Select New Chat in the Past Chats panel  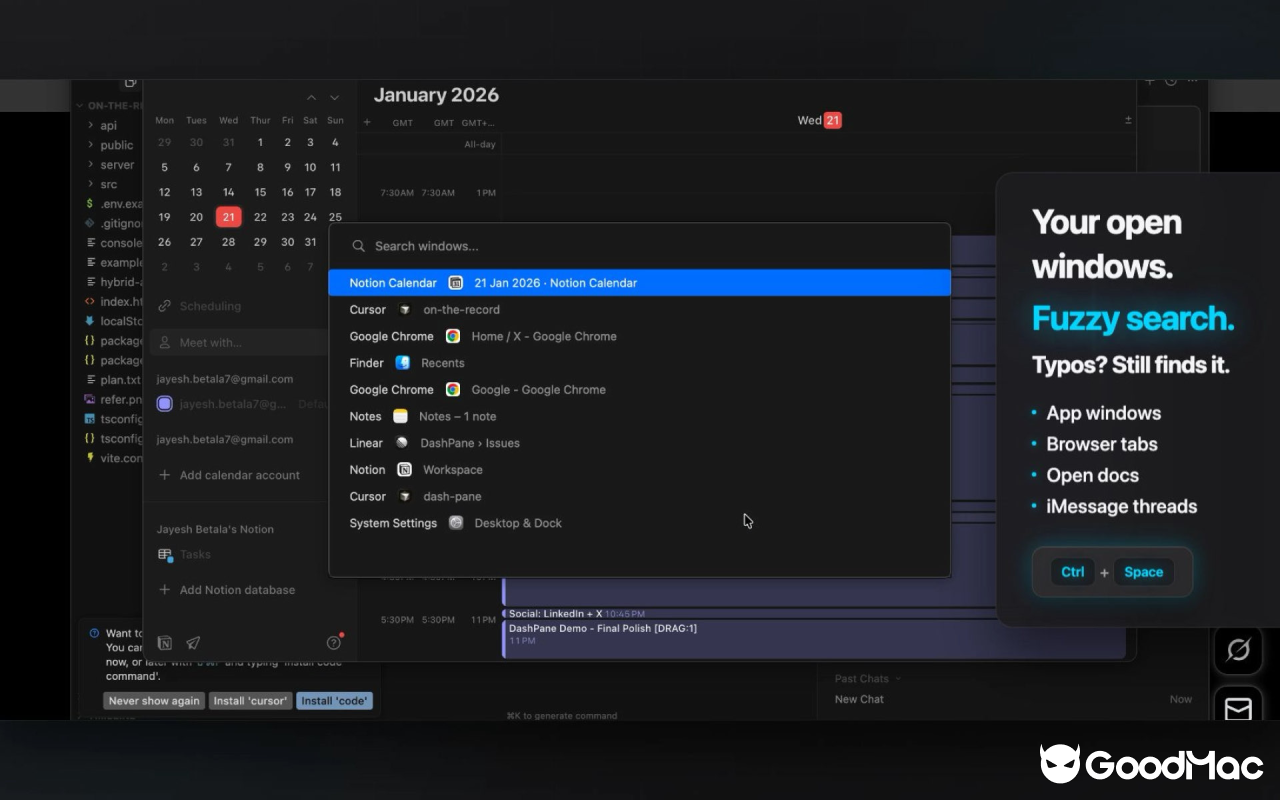pyautogui.click(x=861, y=699)
